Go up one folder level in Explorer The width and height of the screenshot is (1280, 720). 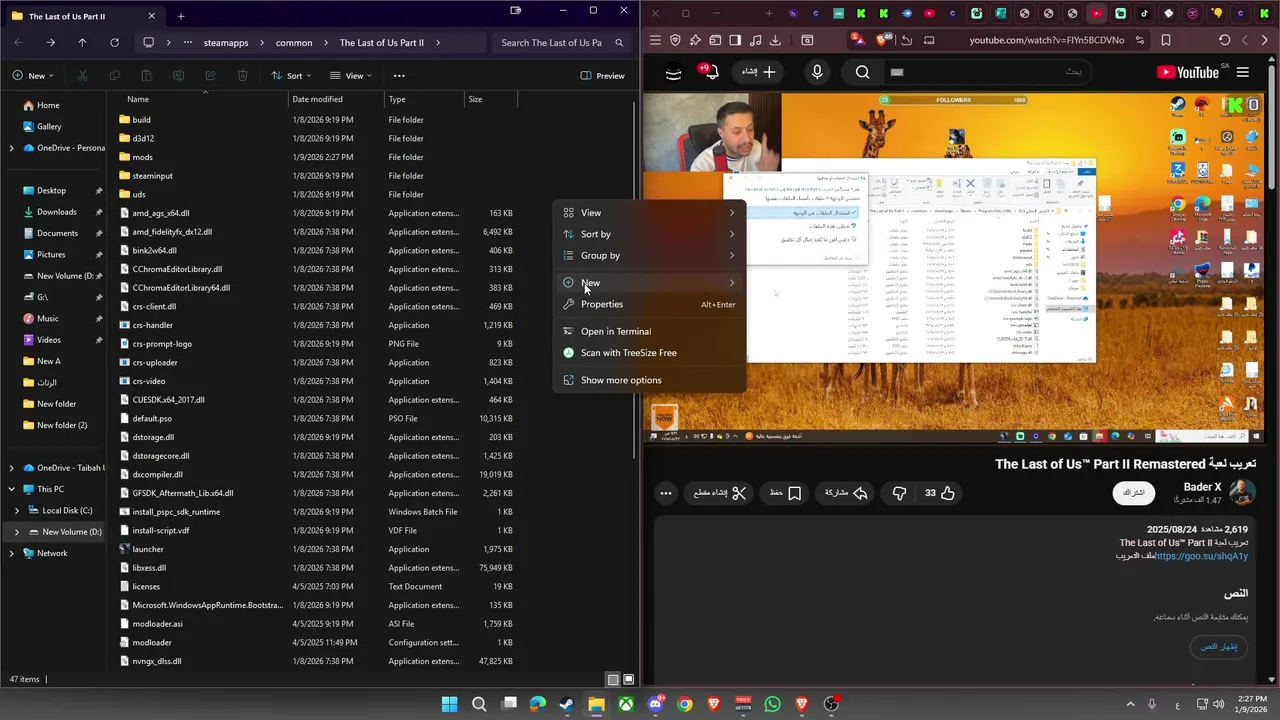point(82,42)
